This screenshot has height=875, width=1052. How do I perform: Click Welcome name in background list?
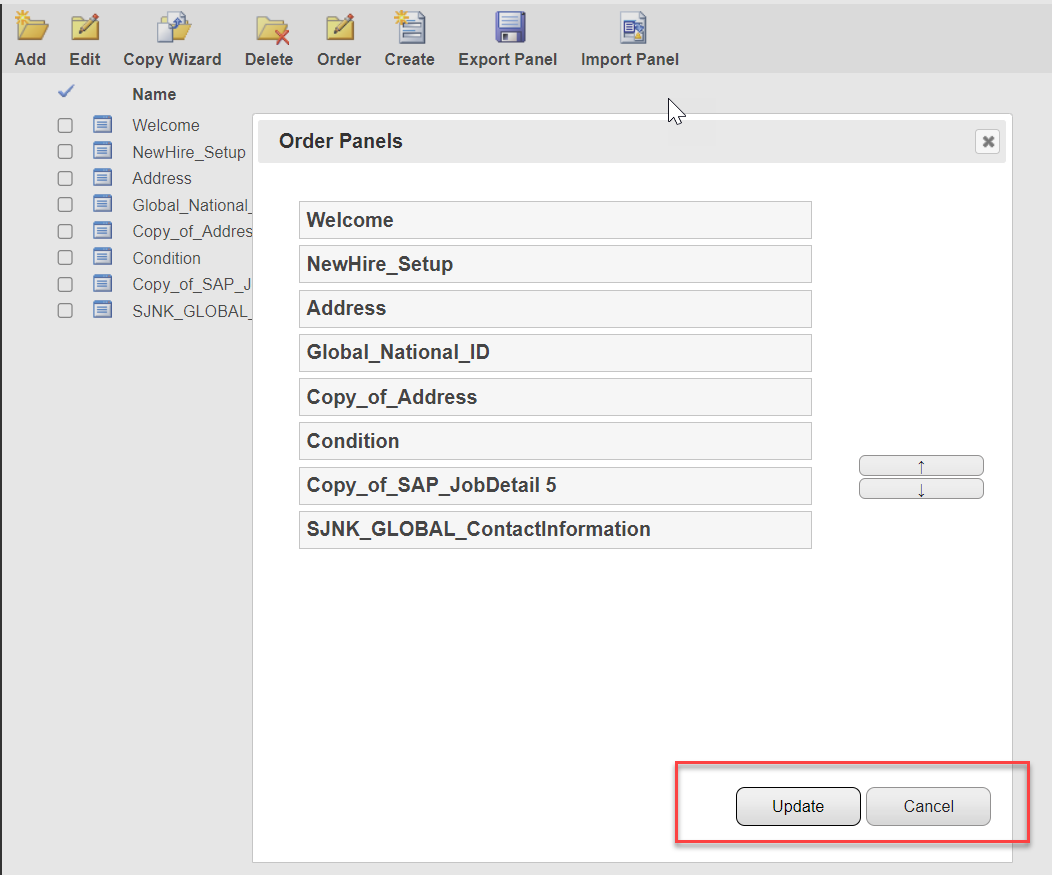166,125
